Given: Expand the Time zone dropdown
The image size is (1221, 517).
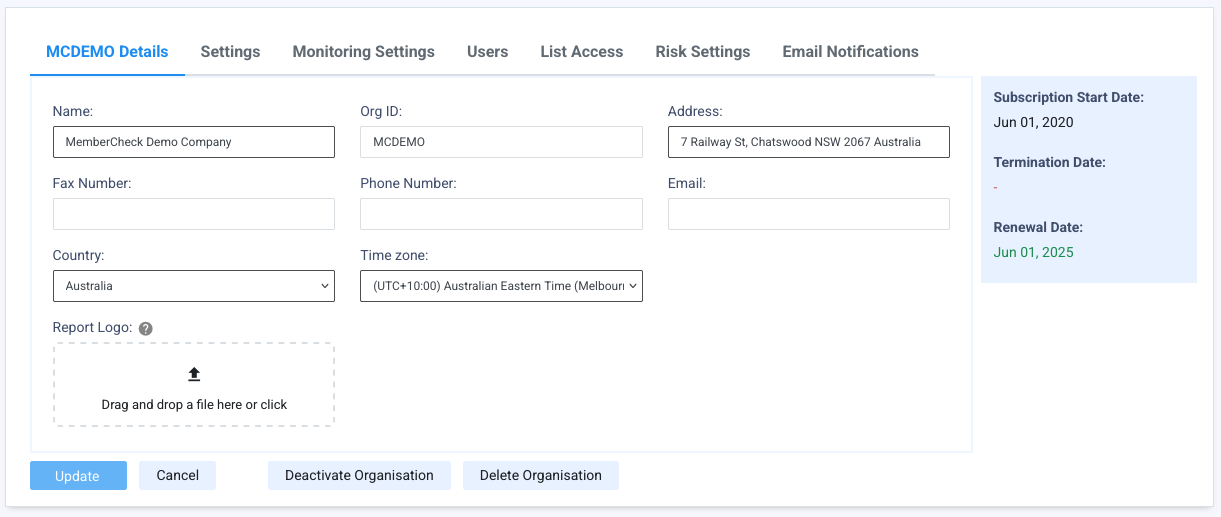Looking at the screenshot, I should point(501,286).
